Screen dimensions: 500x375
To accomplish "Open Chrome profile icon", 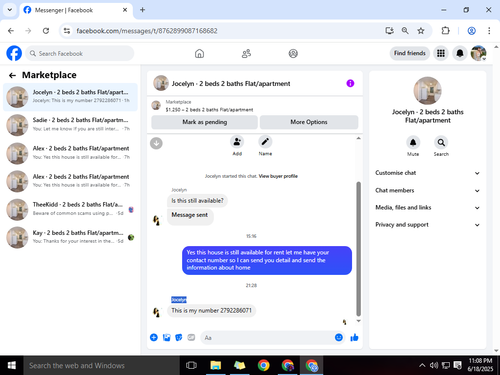I will point(471,31).
